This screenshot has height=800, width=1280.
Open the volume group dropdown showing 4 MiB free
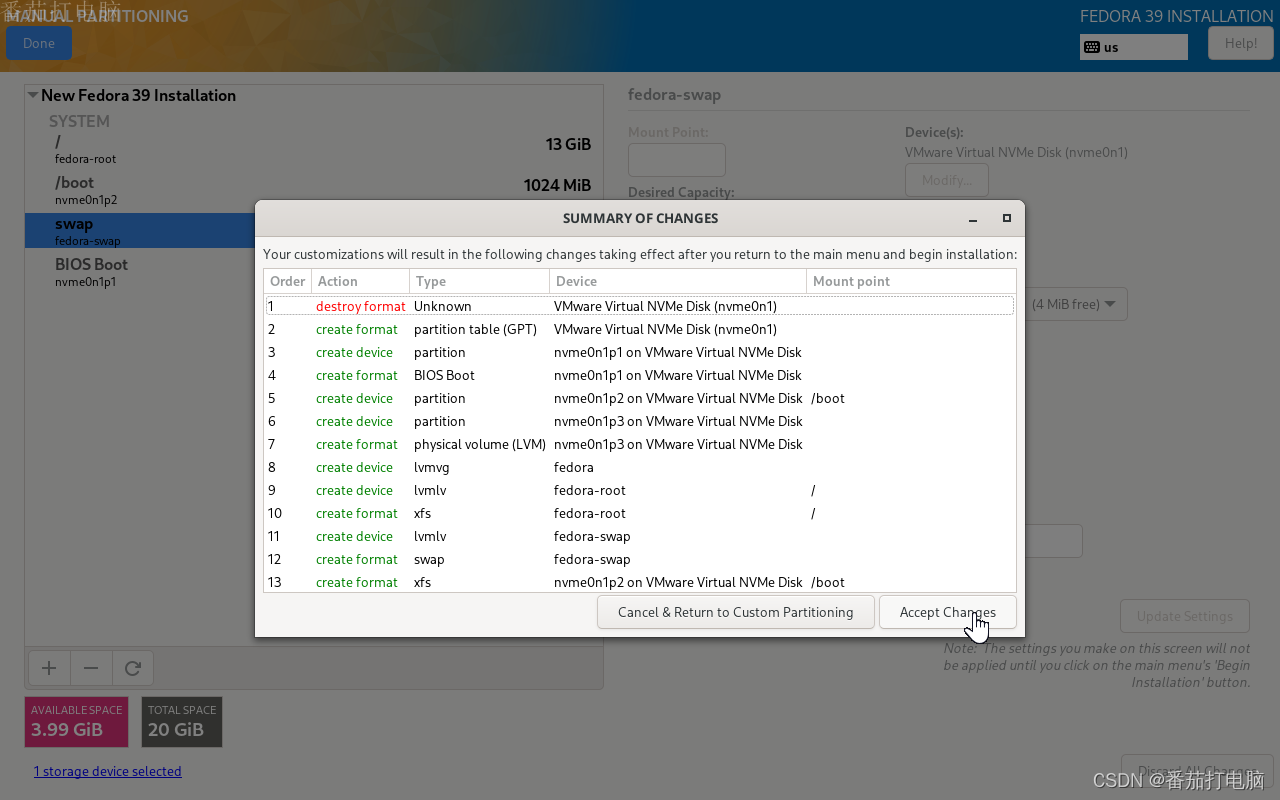pyautogui.click(x=1076, y=304)
